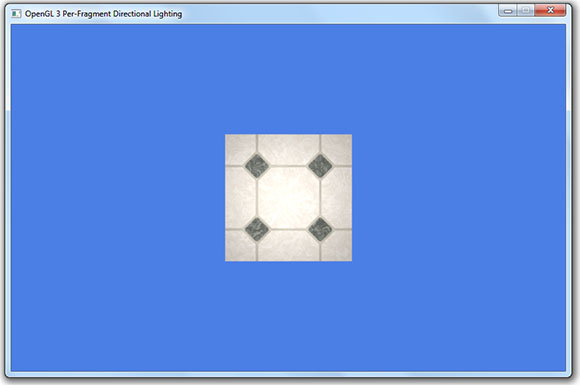Close the Per-Fragment Directional Lighting window
This screenshot has height=385, width=580.
point(550,11)
